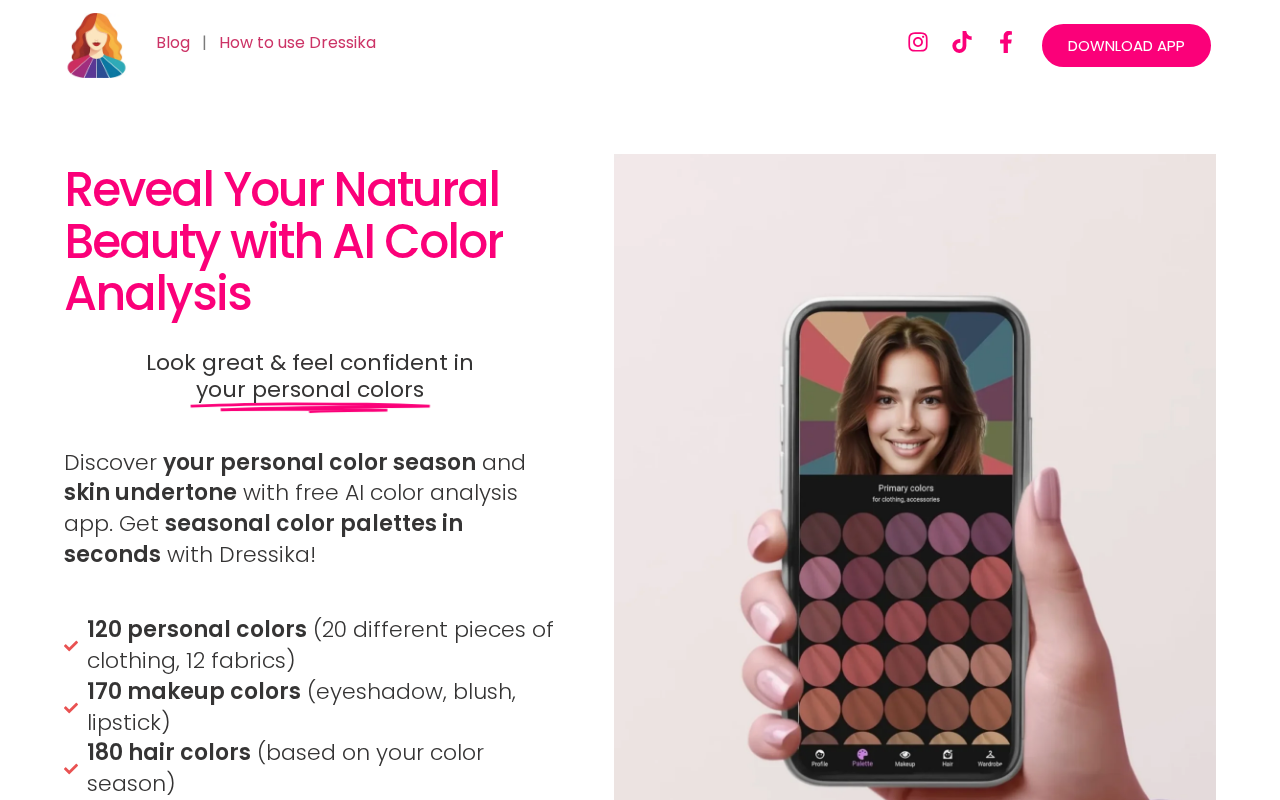
Task: Tap the Makeup eye icon in phone mockup
Action: click(x=905, y=757)
